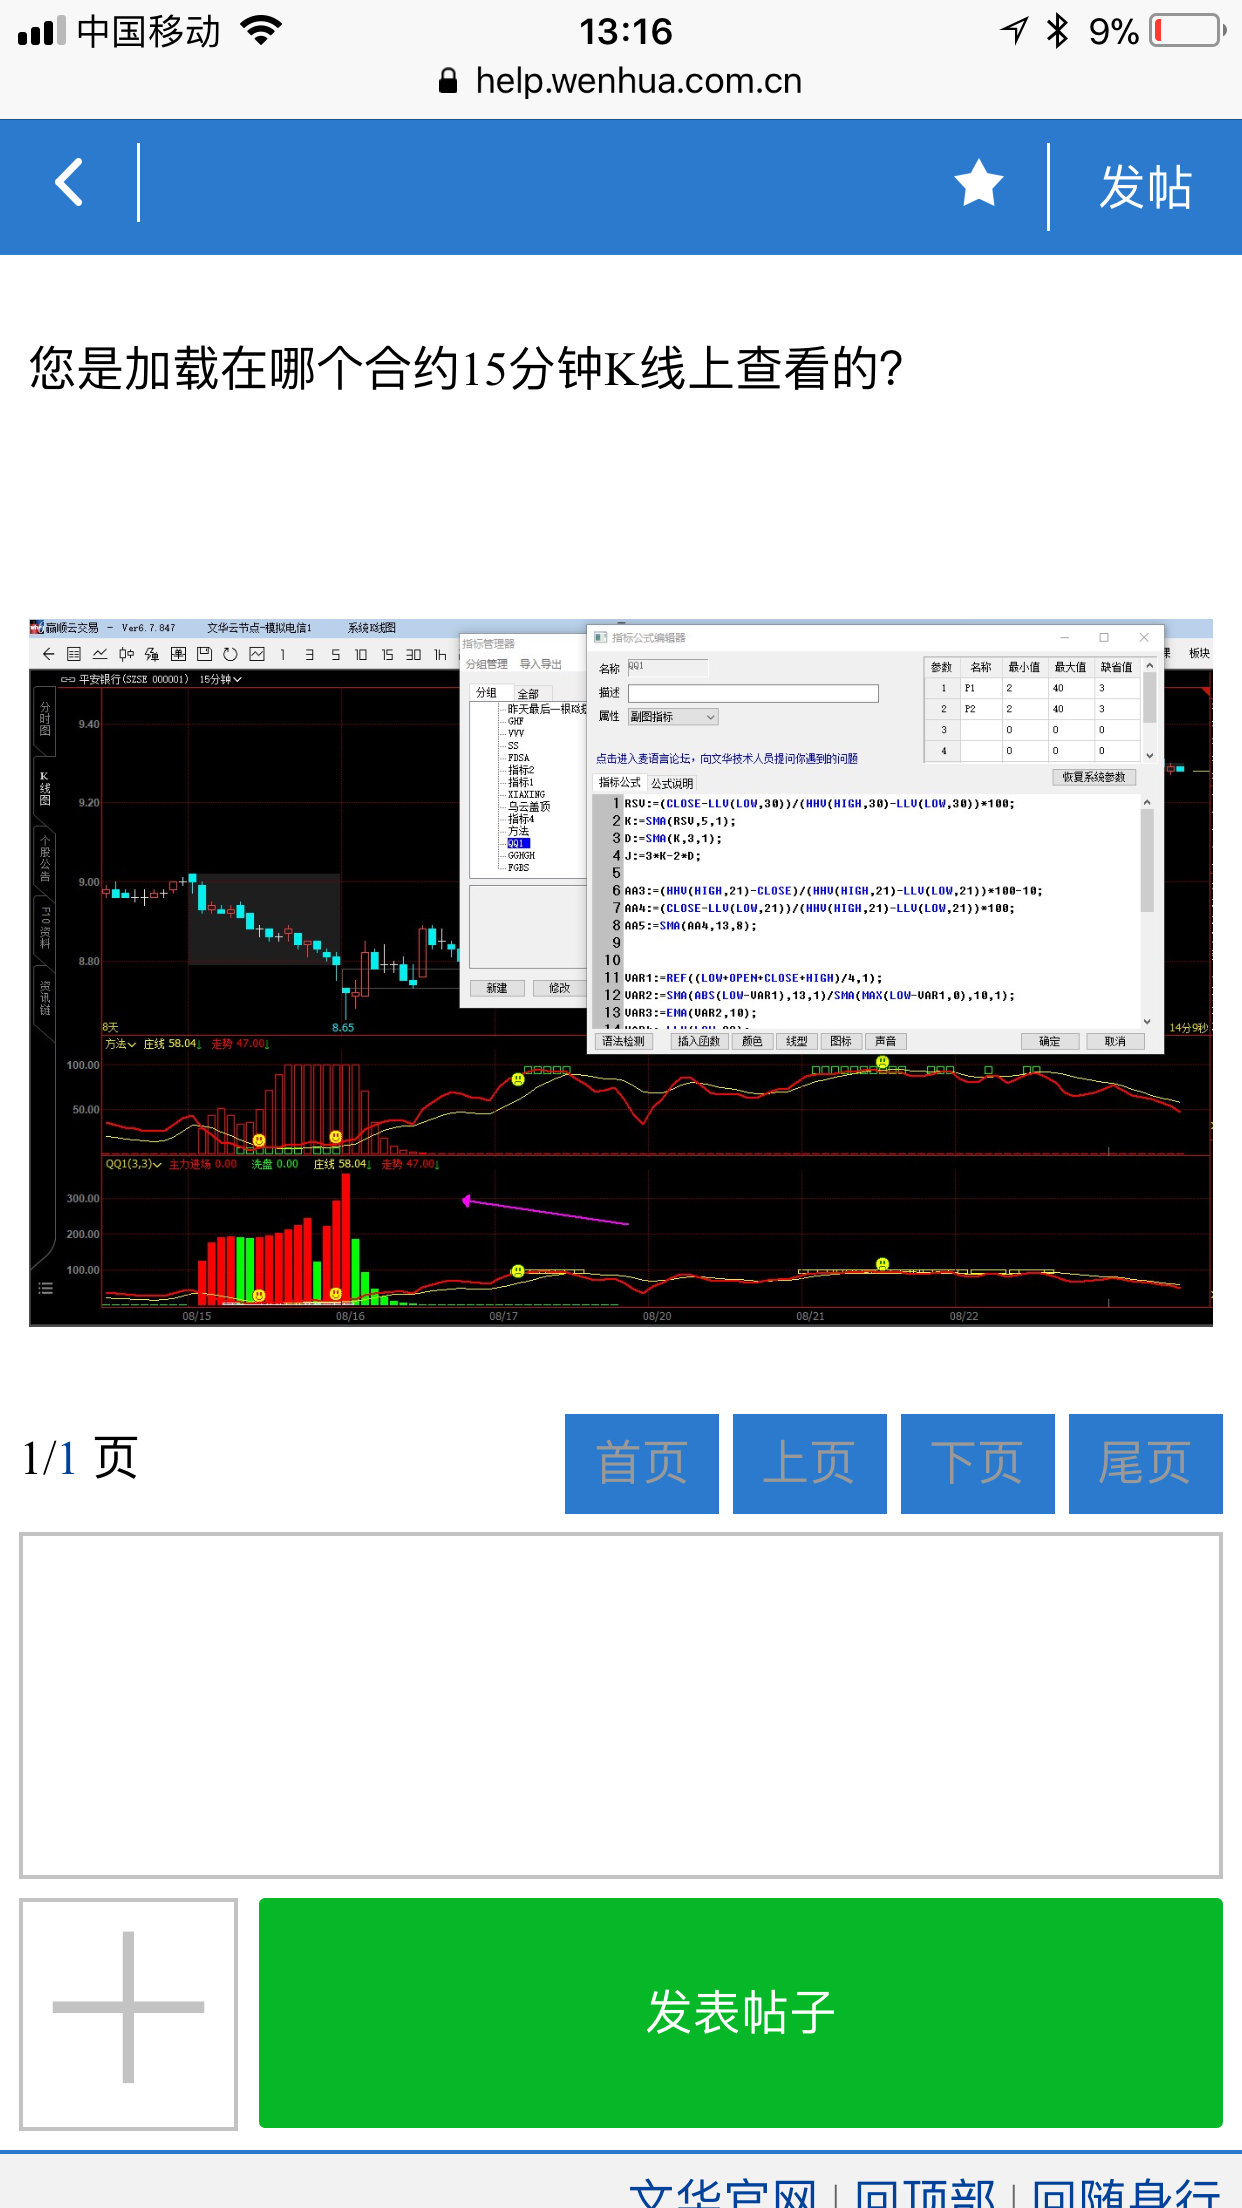Tap the help.wenhua.com.cn address bar

[x=621, y=81]
